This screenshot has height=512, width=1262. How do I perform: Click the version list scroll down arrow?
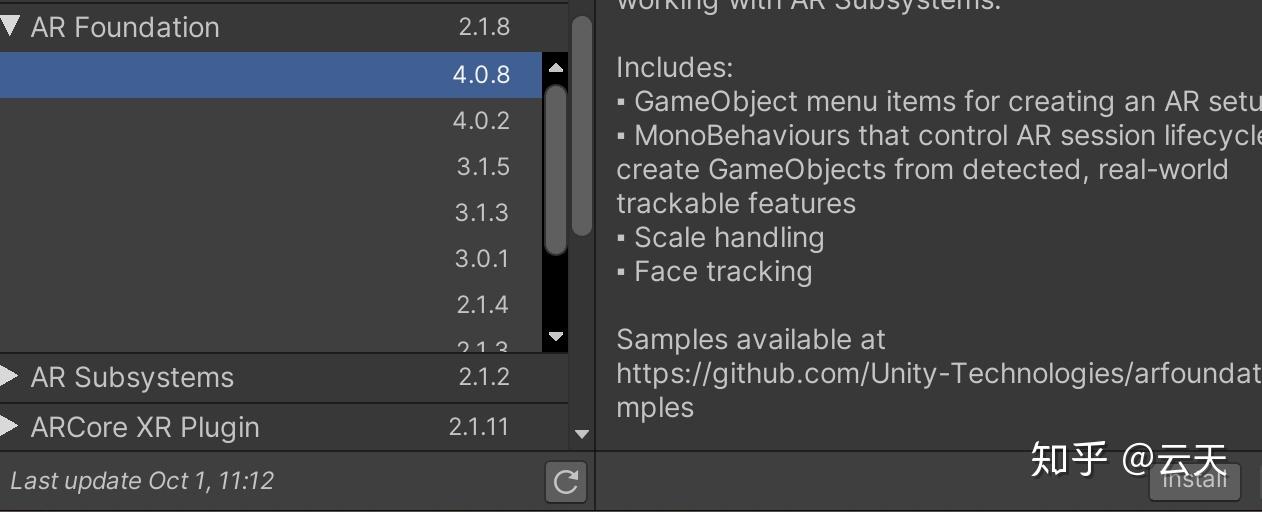point(556,337)
